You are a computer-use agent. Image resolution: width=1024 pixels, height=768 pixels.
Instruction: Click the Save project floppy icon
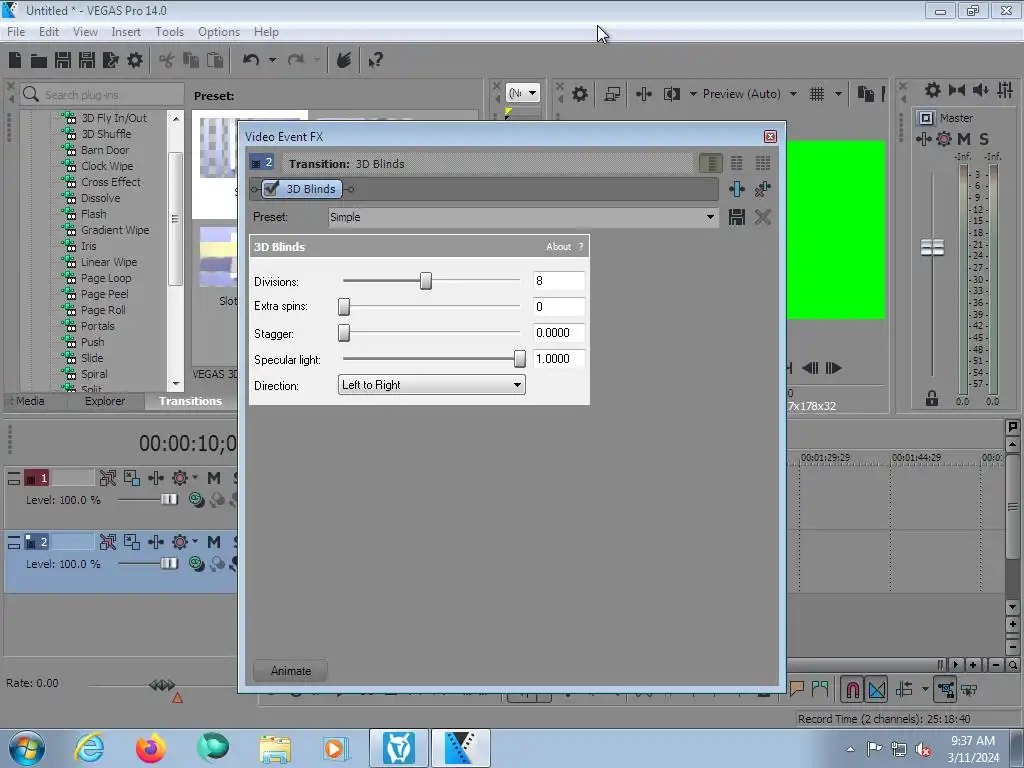pos(63,60)
